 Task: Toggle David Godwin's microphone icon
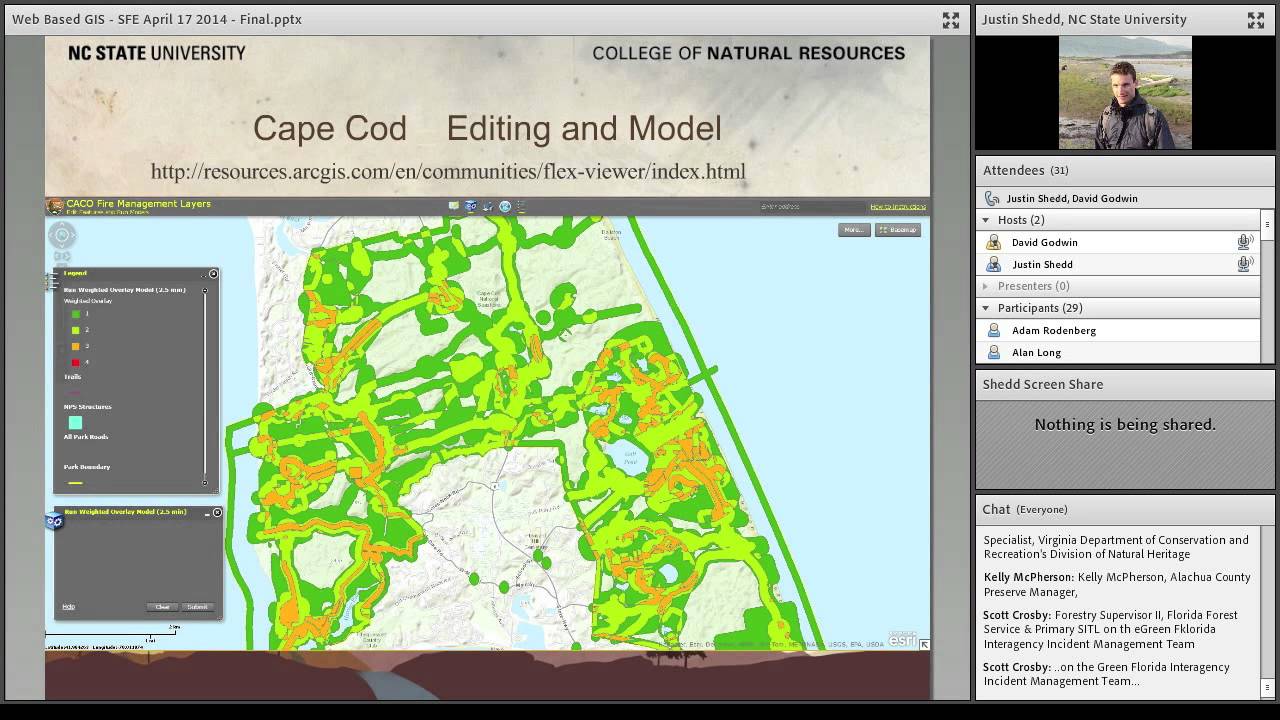pyautogui.click(x=1245, y=242)
